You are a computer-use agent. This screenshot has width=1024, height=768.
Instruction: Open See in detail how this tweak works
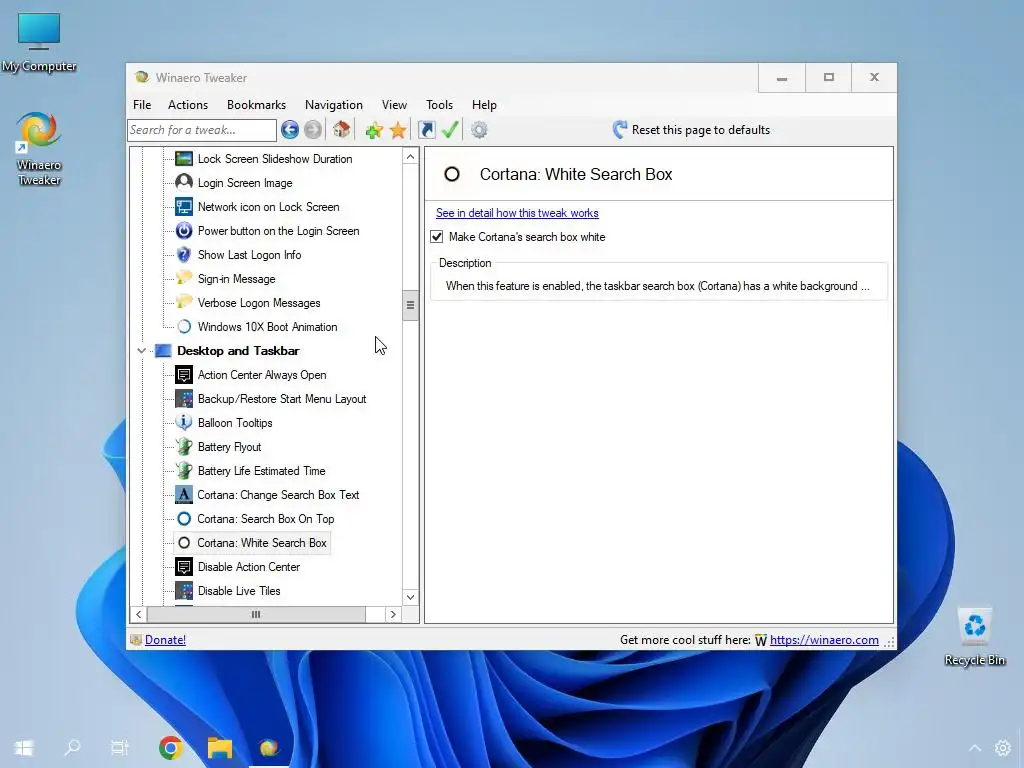(517, 213)
